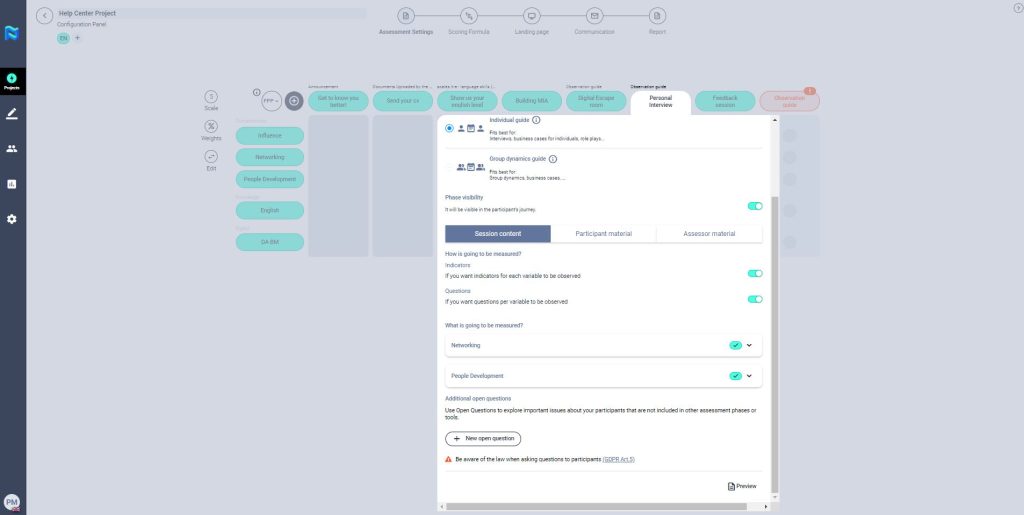Open the Landing page step icon
This screenshot has height=515, width=1024.
pos(532,16)
